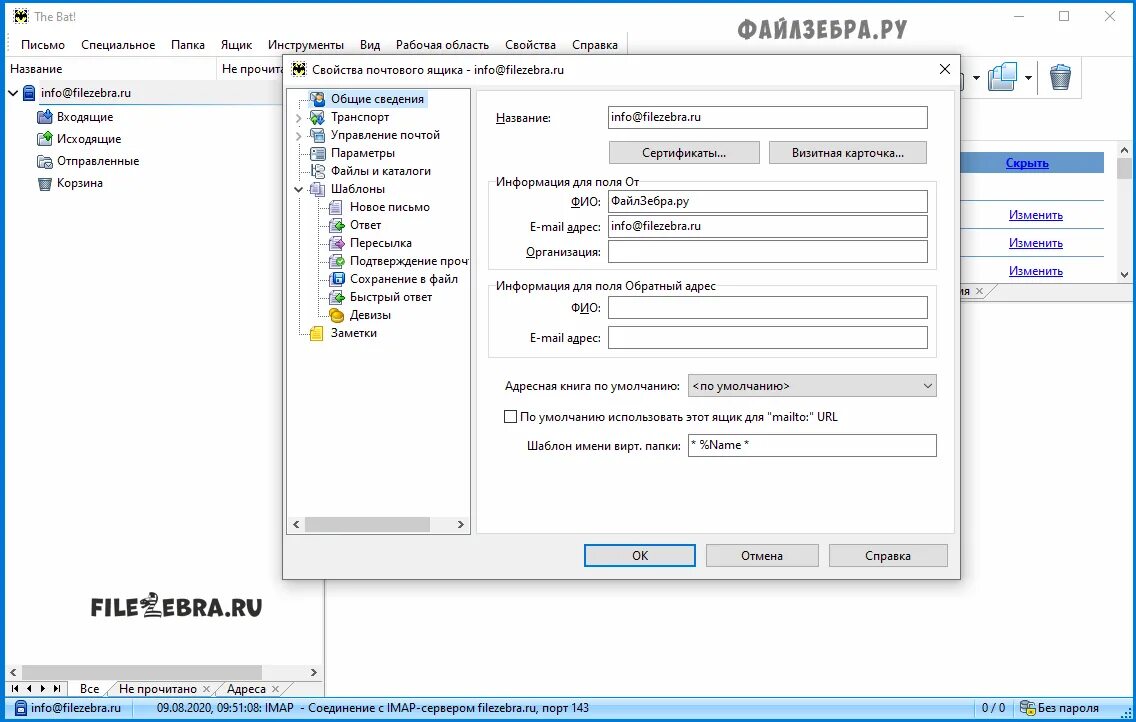Switch to the Все tab
Image resolution: width=1136 pixels, height=722 pixels.
click(x=90, y=689)
